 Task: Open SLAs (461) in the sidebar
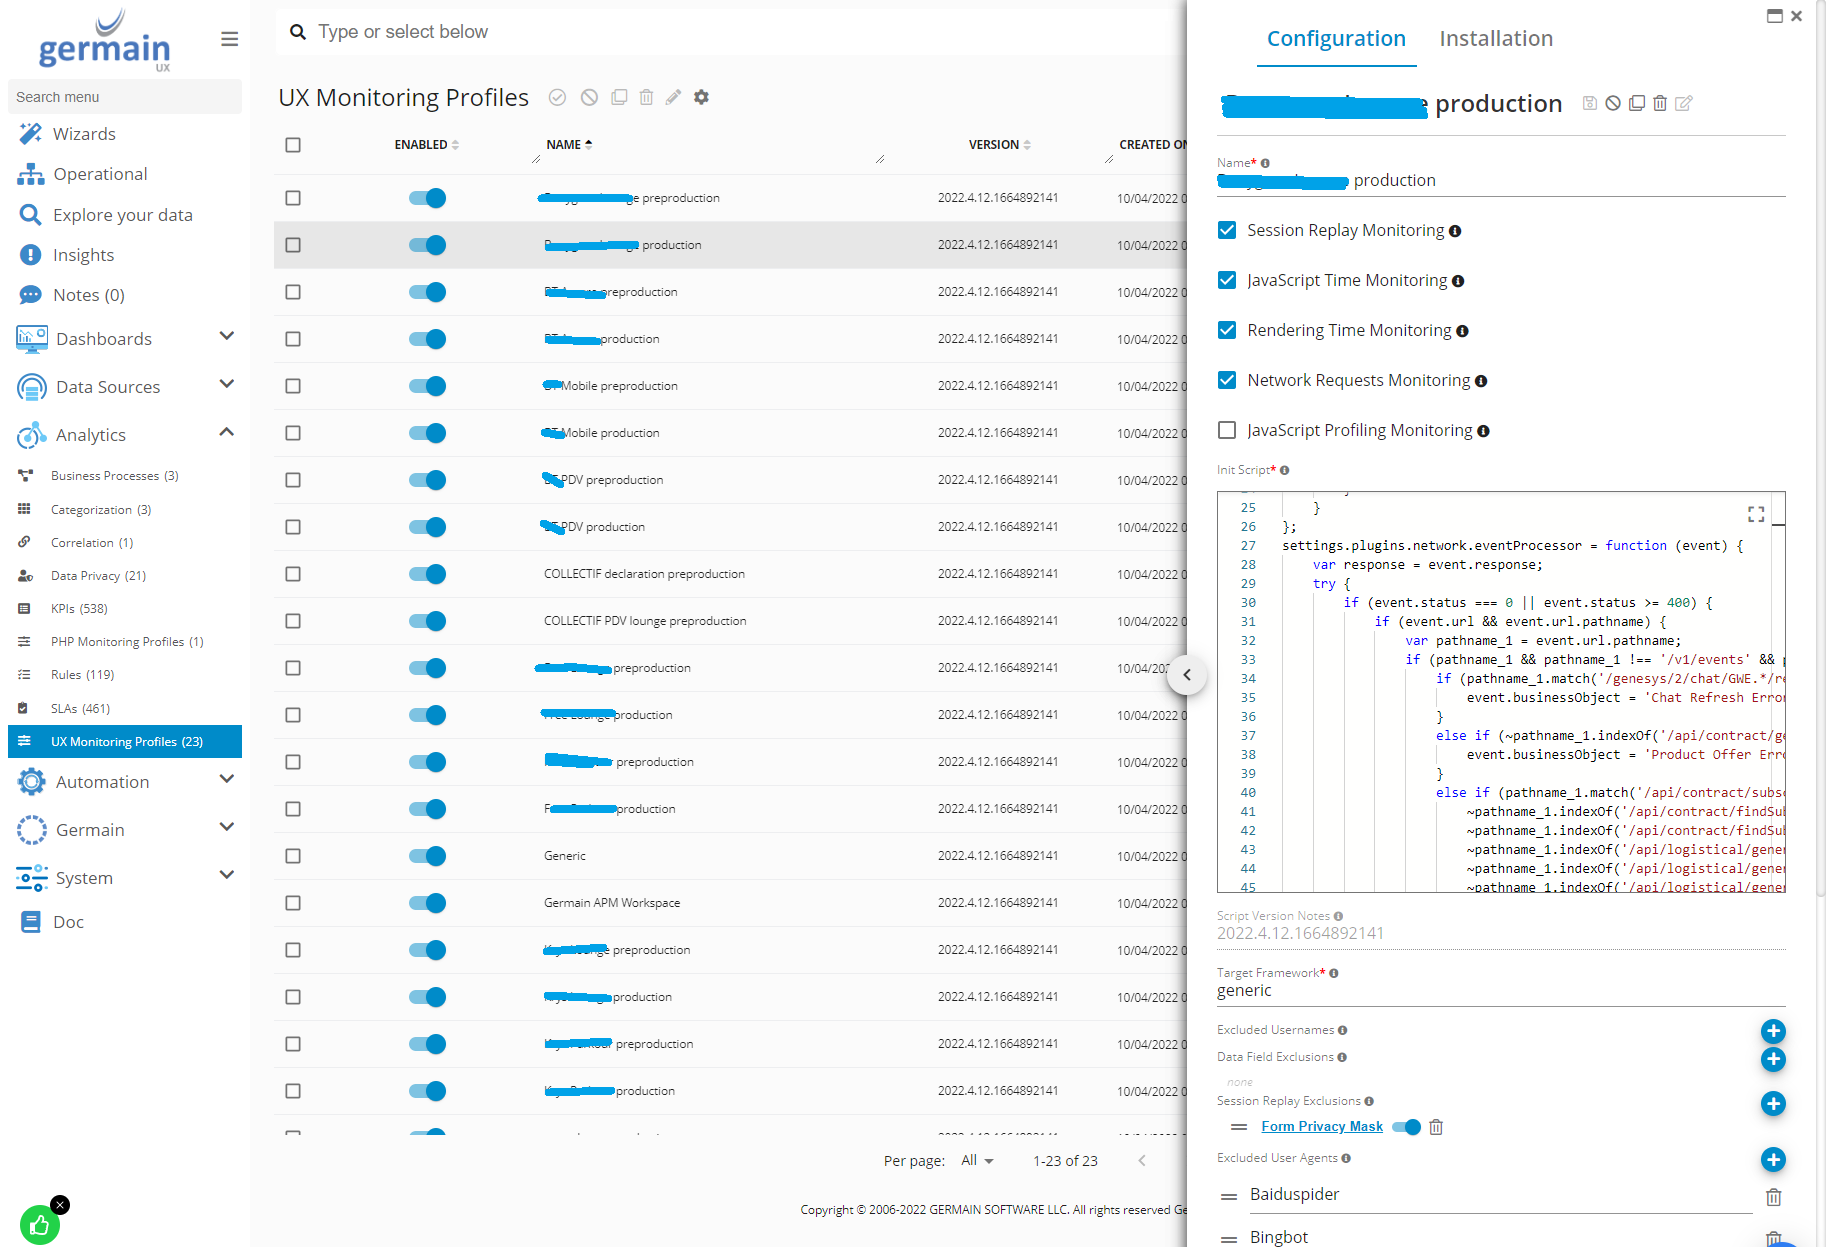point(80,708)
